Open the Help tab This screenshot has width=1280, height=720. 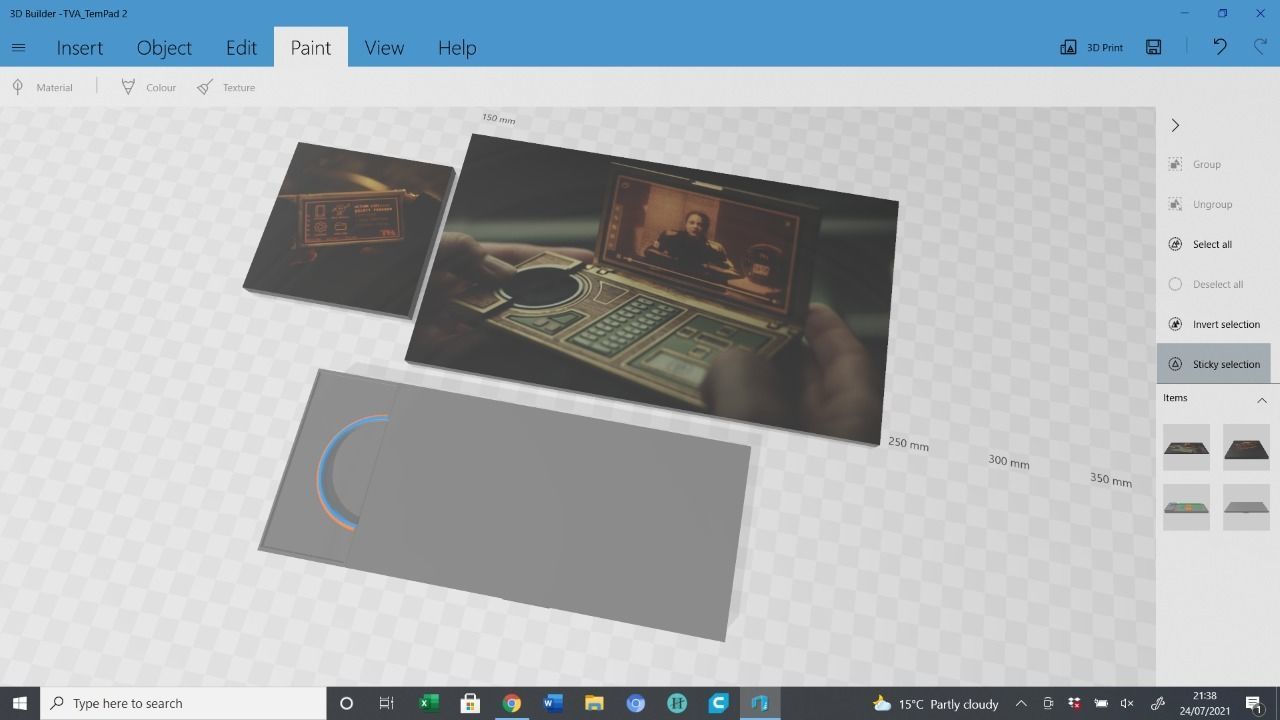(x=457, y=48)
